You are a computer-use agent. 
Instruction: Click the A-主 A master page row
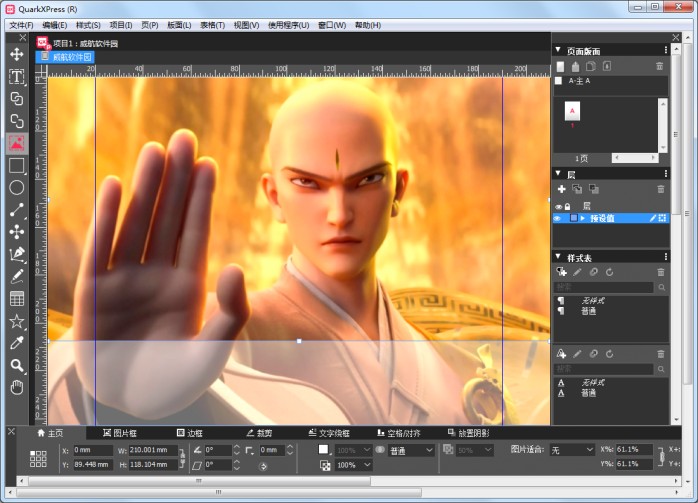(x=610, y=81)
